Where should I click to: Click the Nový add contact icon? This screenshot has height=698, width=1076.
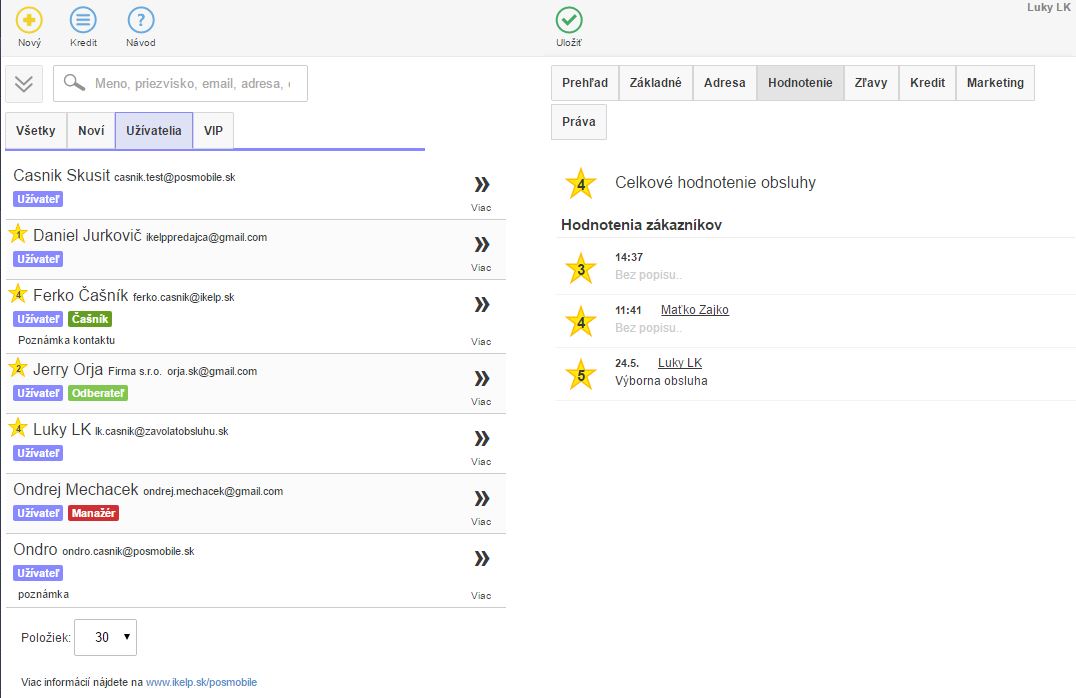[x=30, y=20]
